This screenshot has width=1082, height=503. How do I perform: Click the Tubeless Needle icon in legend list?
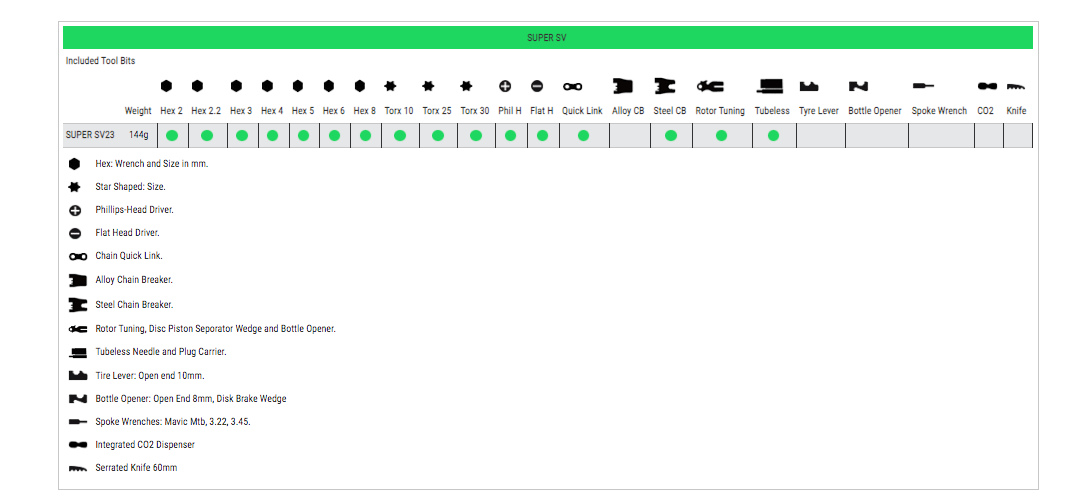click(78, 352)
